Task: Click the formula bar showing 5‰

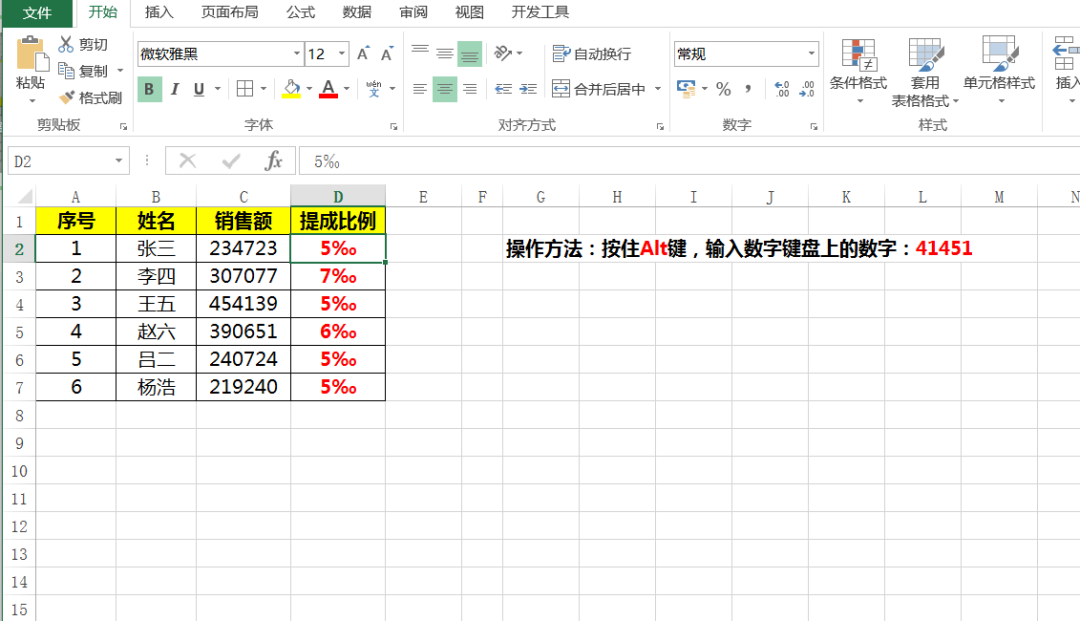Action: 689,161
